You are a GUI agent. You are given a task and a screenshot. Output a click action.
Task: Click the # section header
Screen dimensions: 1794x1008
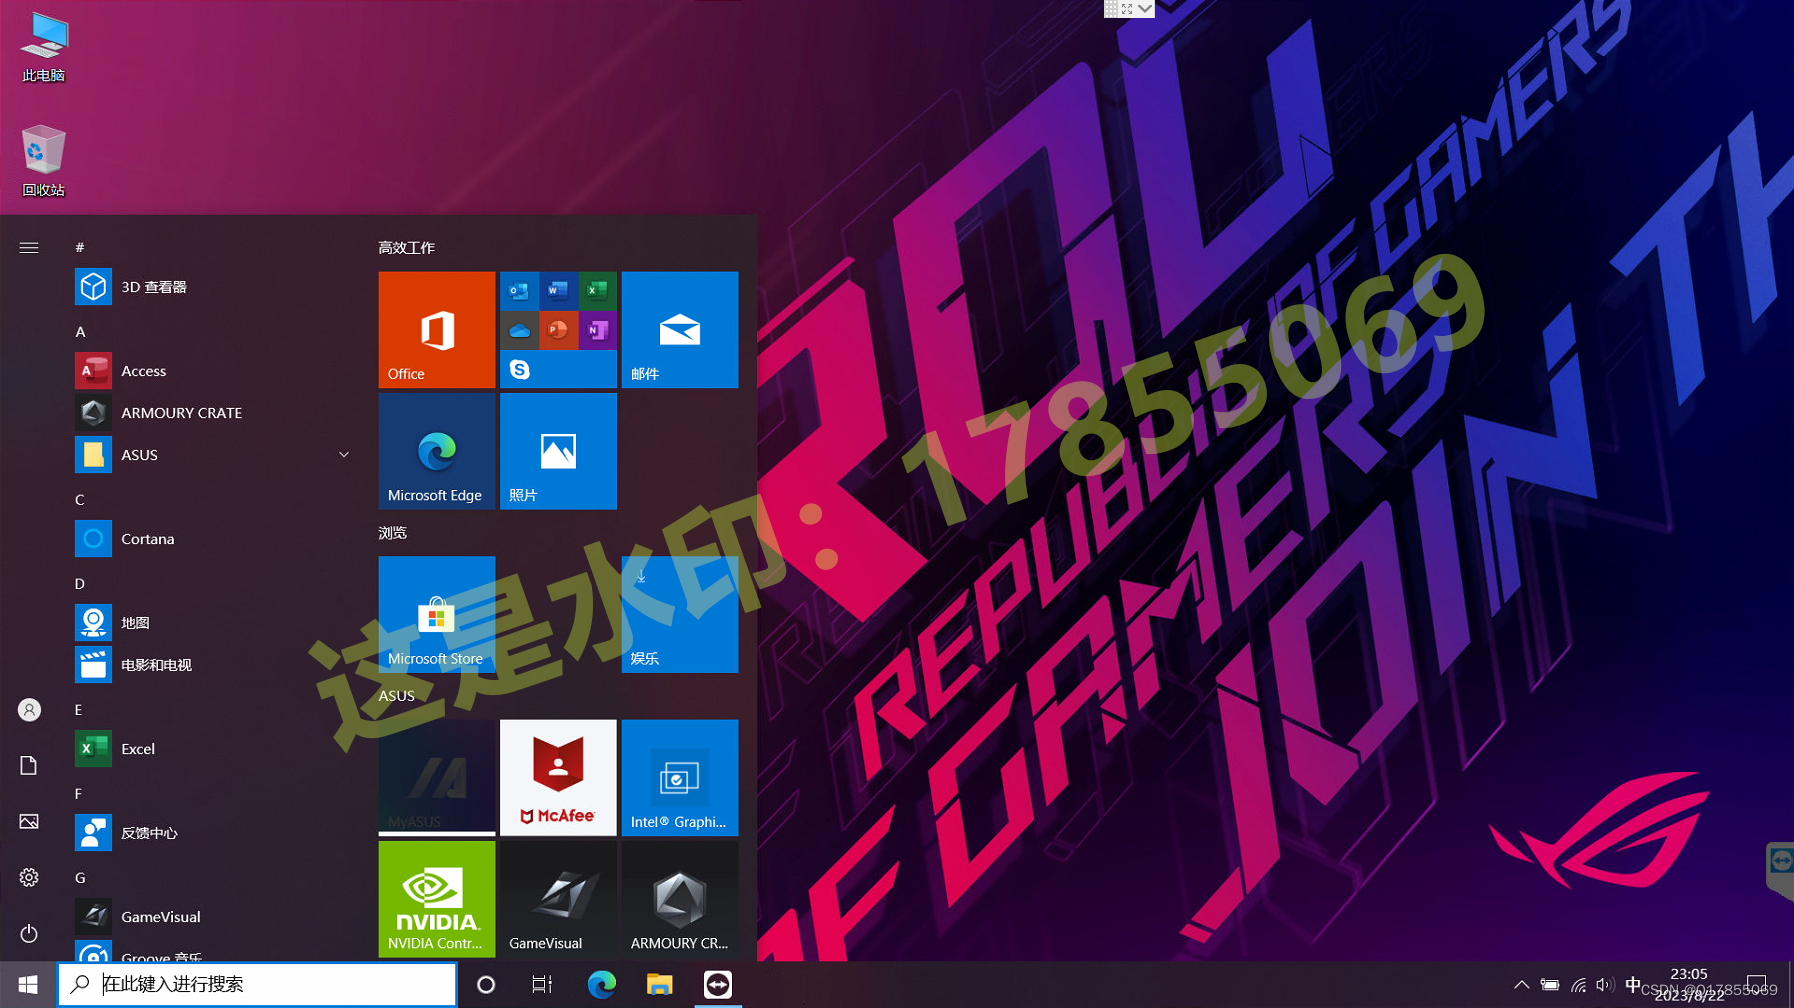tap(80, 247)
